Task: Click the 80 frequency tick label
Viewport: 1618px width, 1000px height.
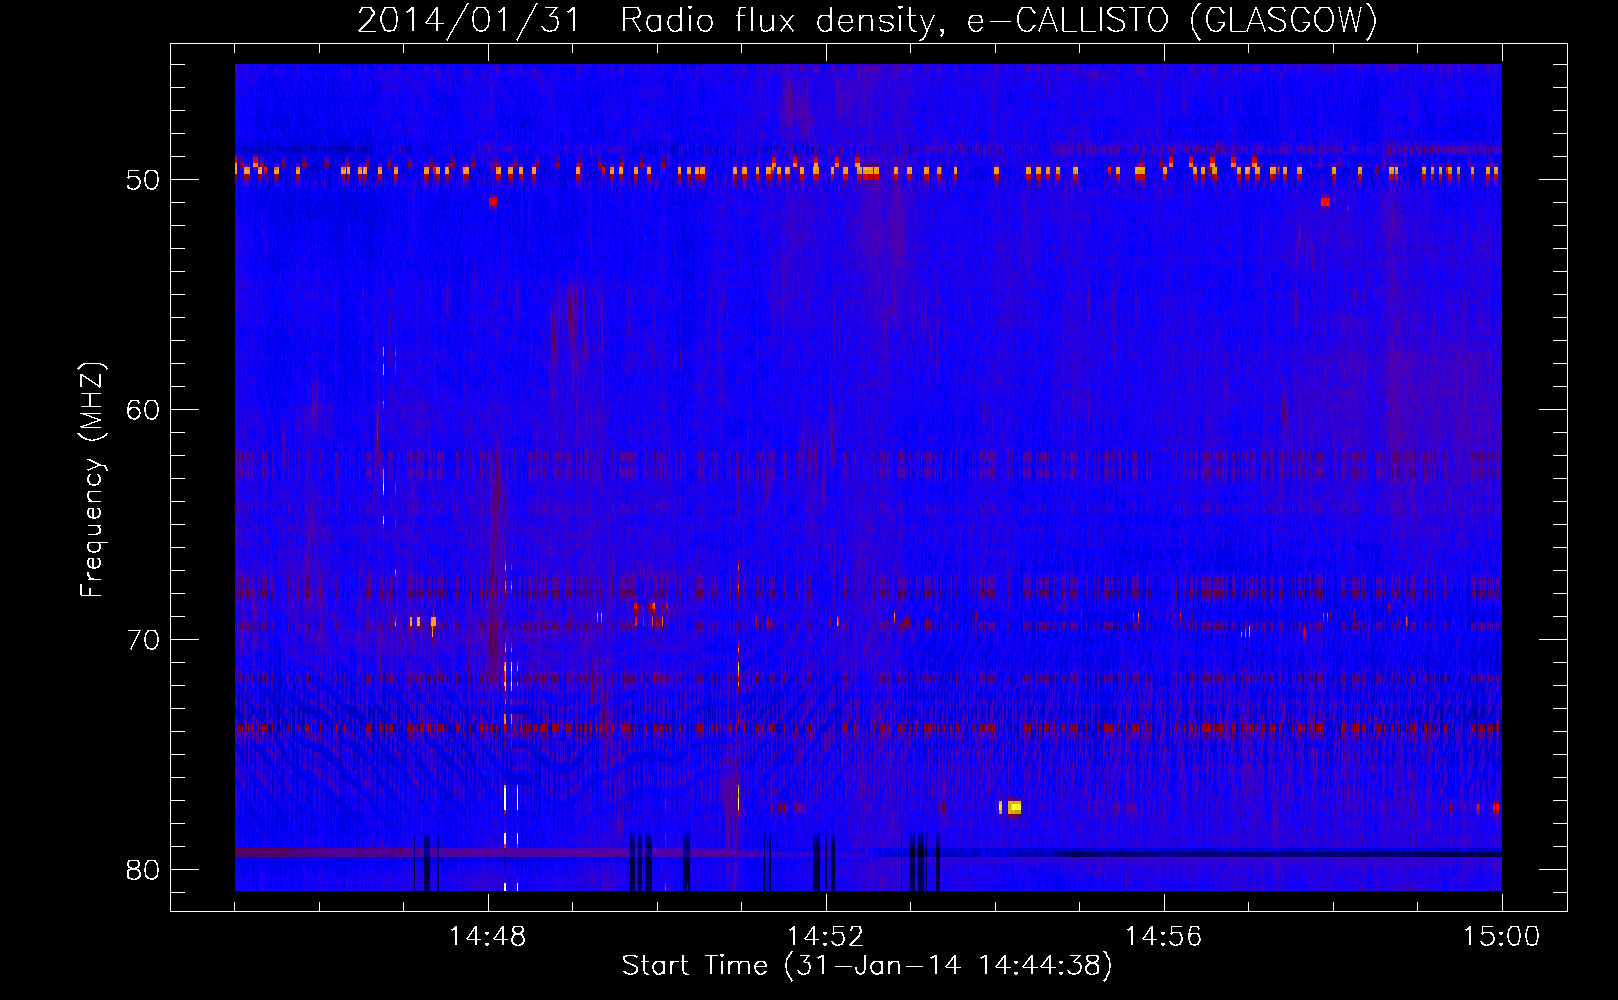Action: 143,870
